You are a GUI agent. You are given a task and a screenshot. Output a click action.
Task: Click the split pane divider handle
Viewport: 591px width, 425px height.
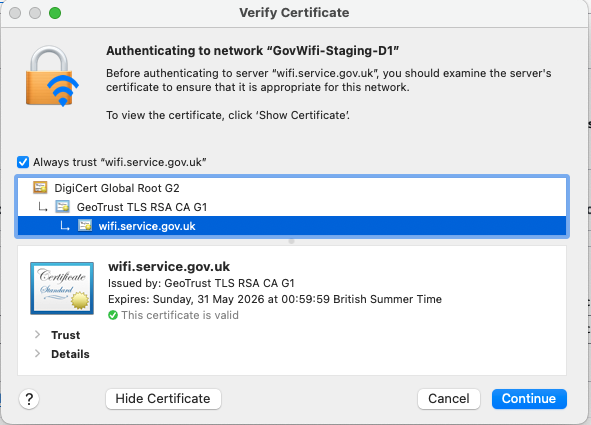coord(291,241)
